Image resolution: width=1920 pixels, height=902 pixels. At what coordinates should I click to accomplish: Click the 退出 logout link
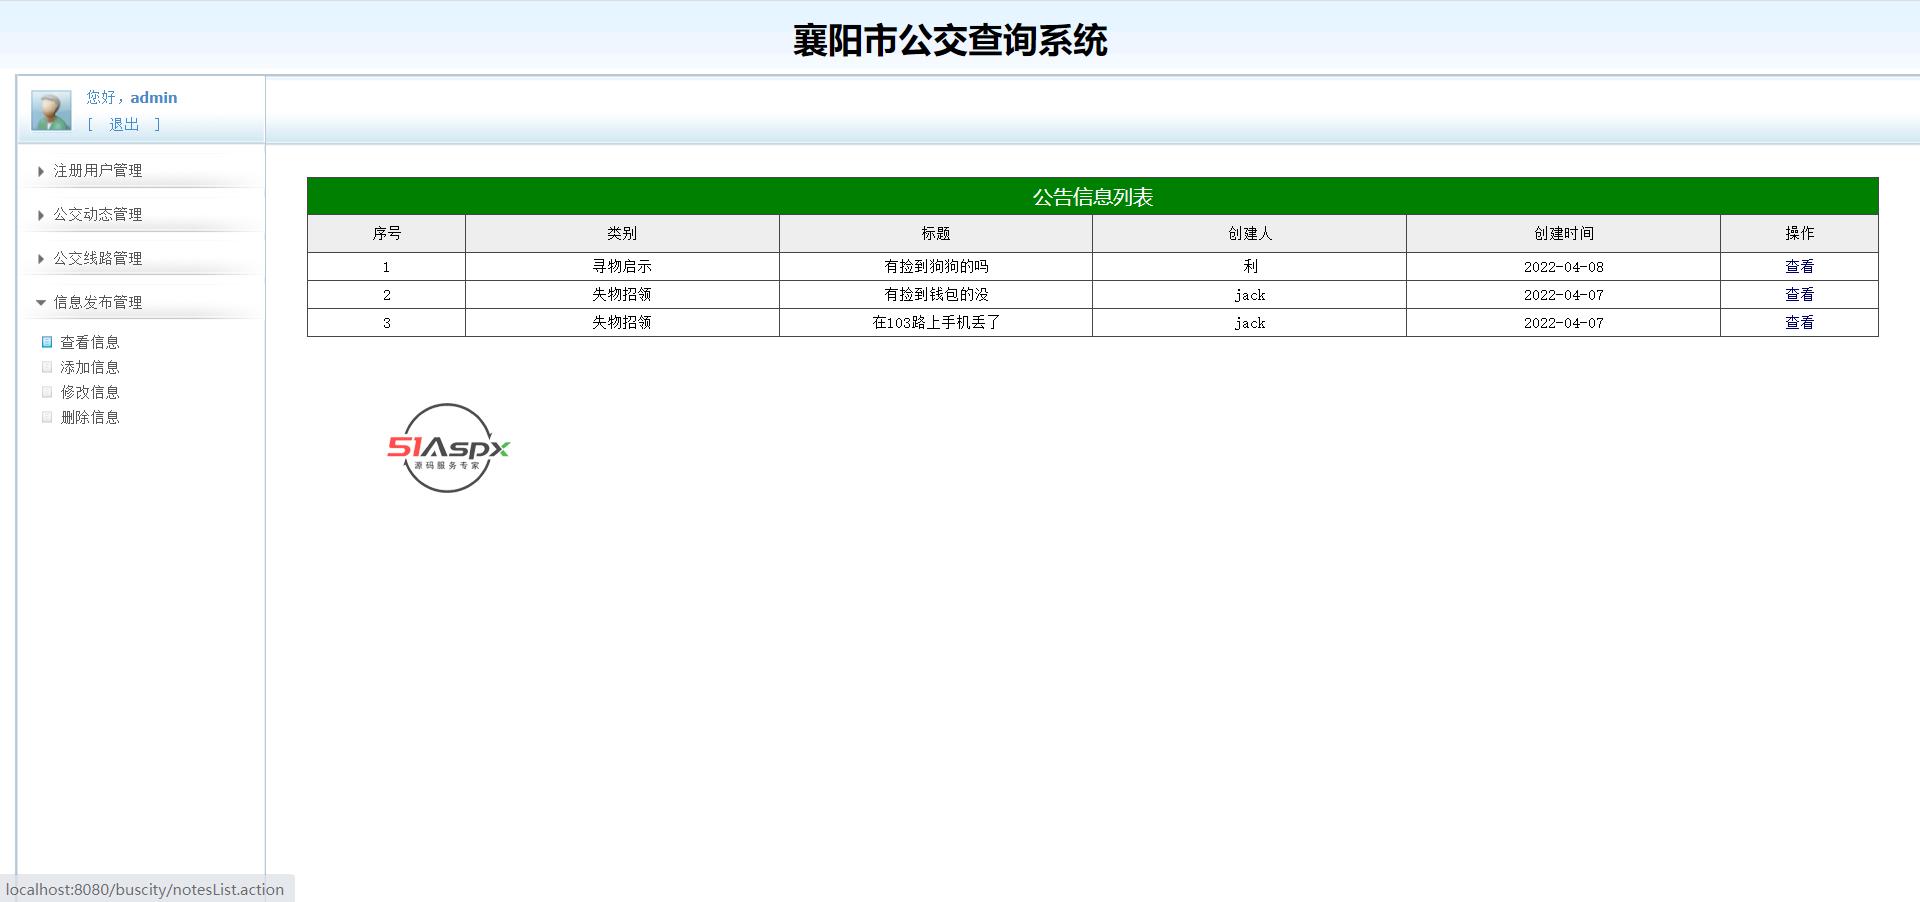pyautogui.click(x=124, y=124)
